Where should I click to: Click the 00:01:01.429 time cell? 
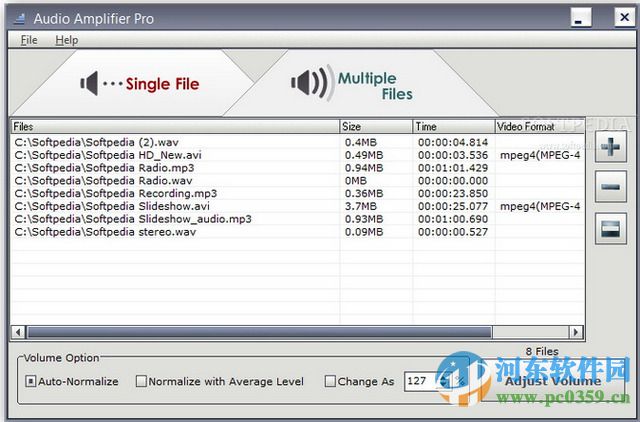pyautogui.click(x=453, y=168)
